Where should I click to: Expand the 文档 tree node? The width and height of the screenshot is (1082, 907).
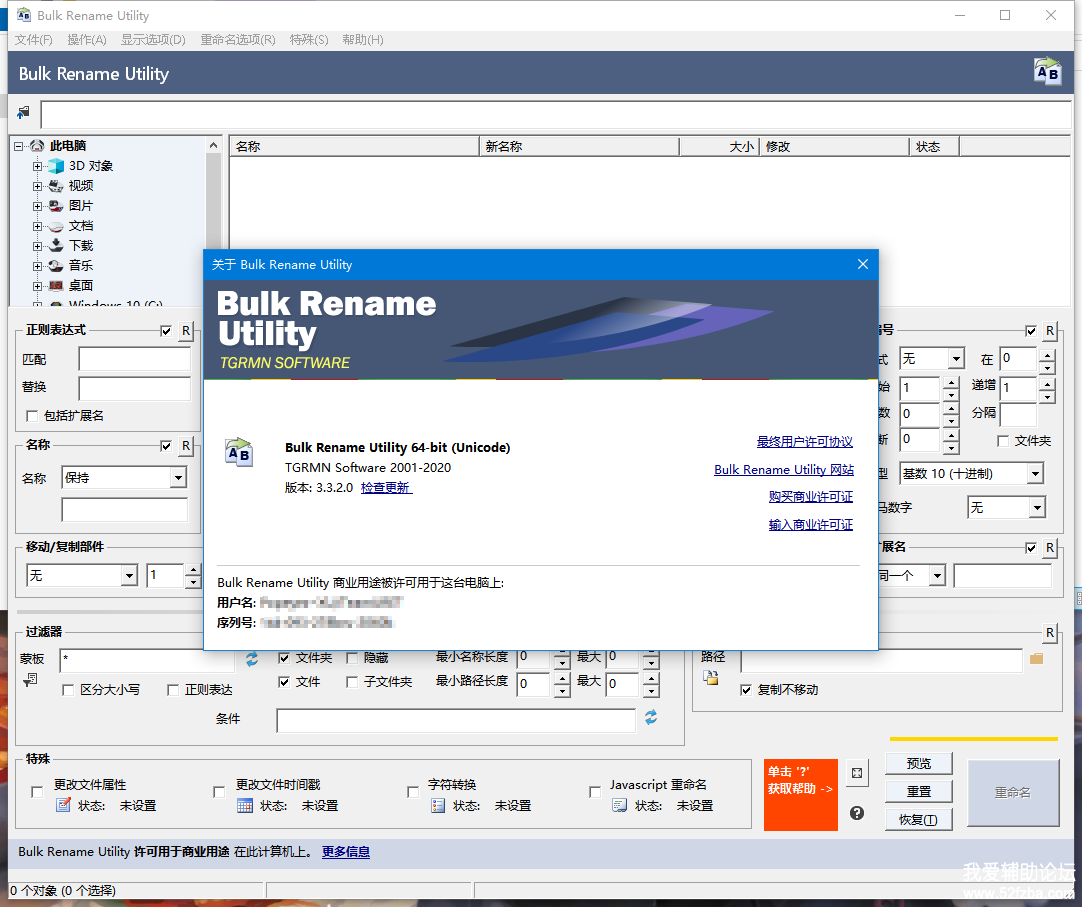(37, 226)
